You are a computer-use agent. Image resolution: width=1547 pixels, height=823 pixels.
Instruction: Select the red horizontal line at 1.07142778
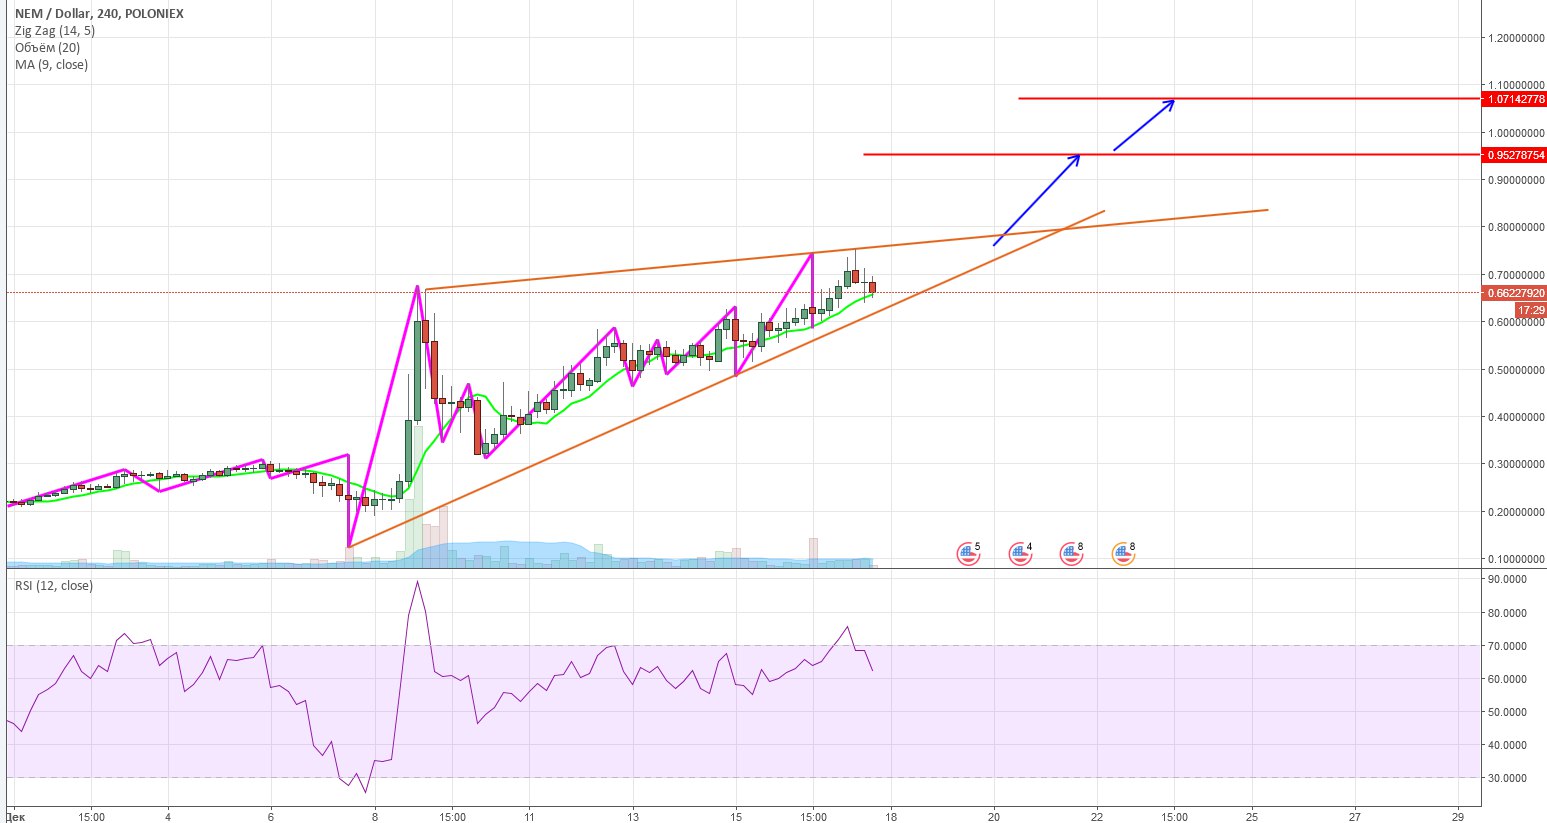point(1250,99)
